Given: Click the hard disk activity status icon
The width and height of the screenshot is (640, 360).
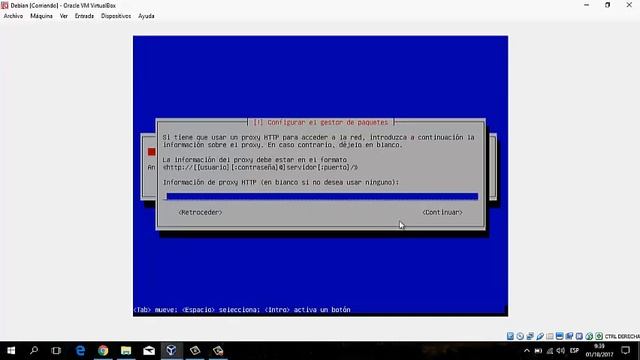Looking at the screenshot, I should 510,336.
